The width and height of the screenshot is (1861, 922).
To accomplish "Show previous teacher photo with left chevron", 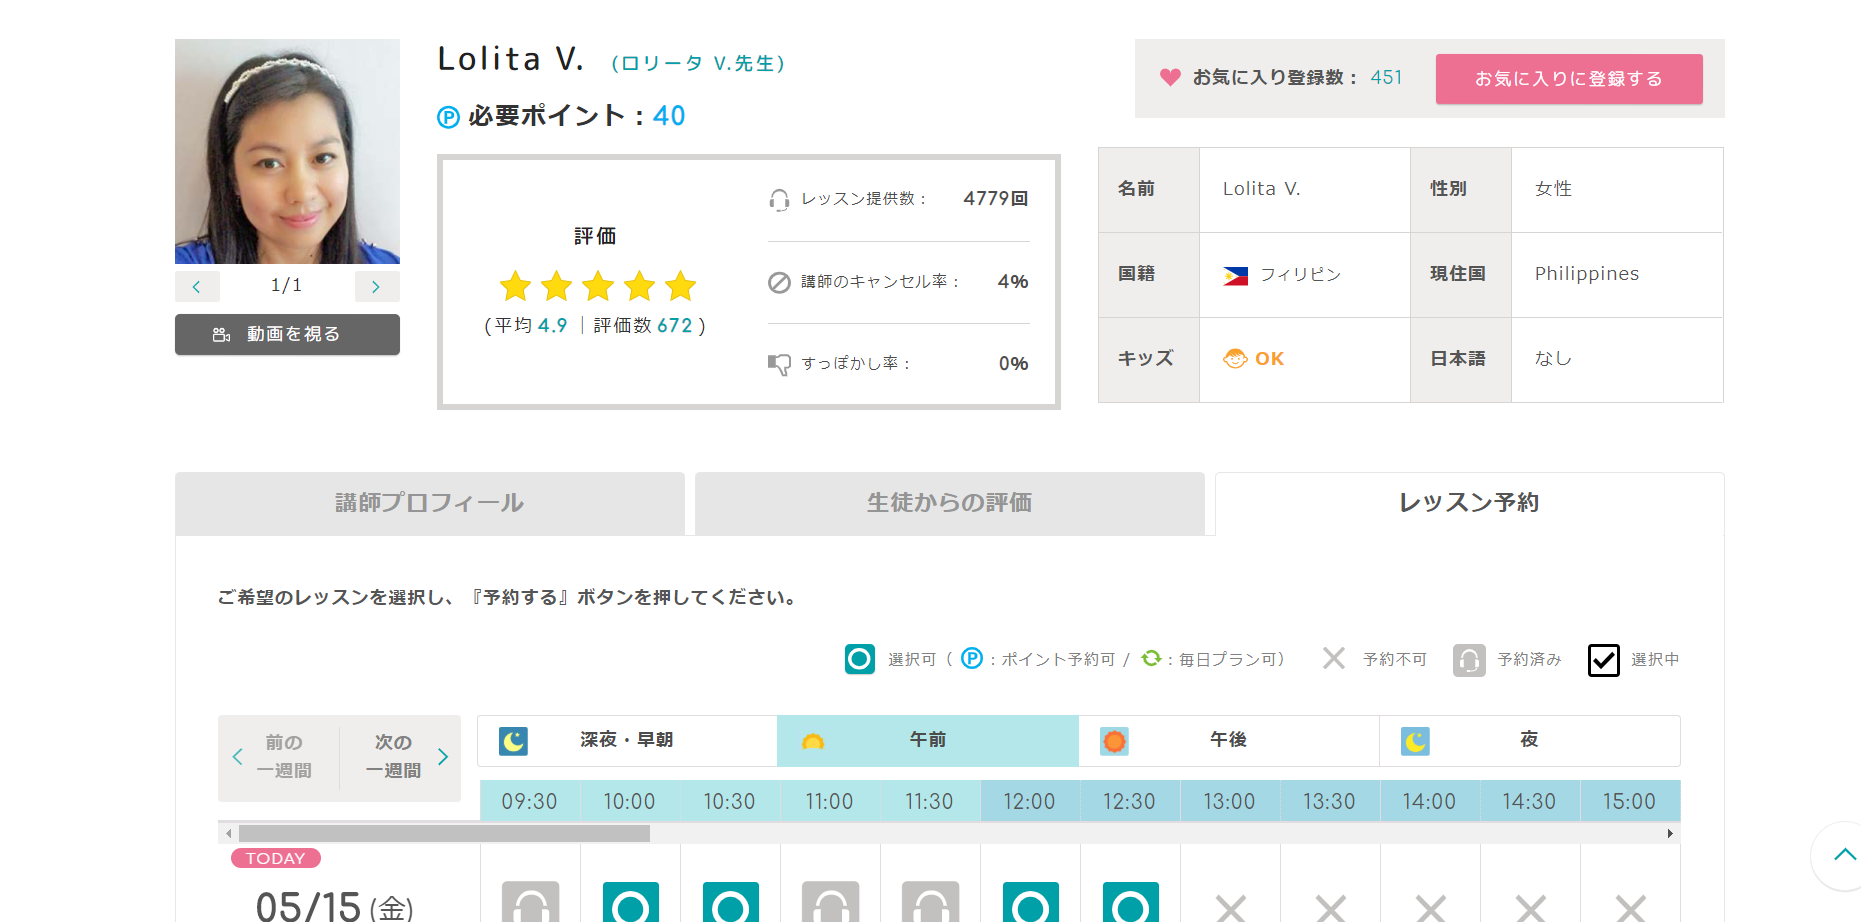I will pyautogui.click(x=197, y=286).
